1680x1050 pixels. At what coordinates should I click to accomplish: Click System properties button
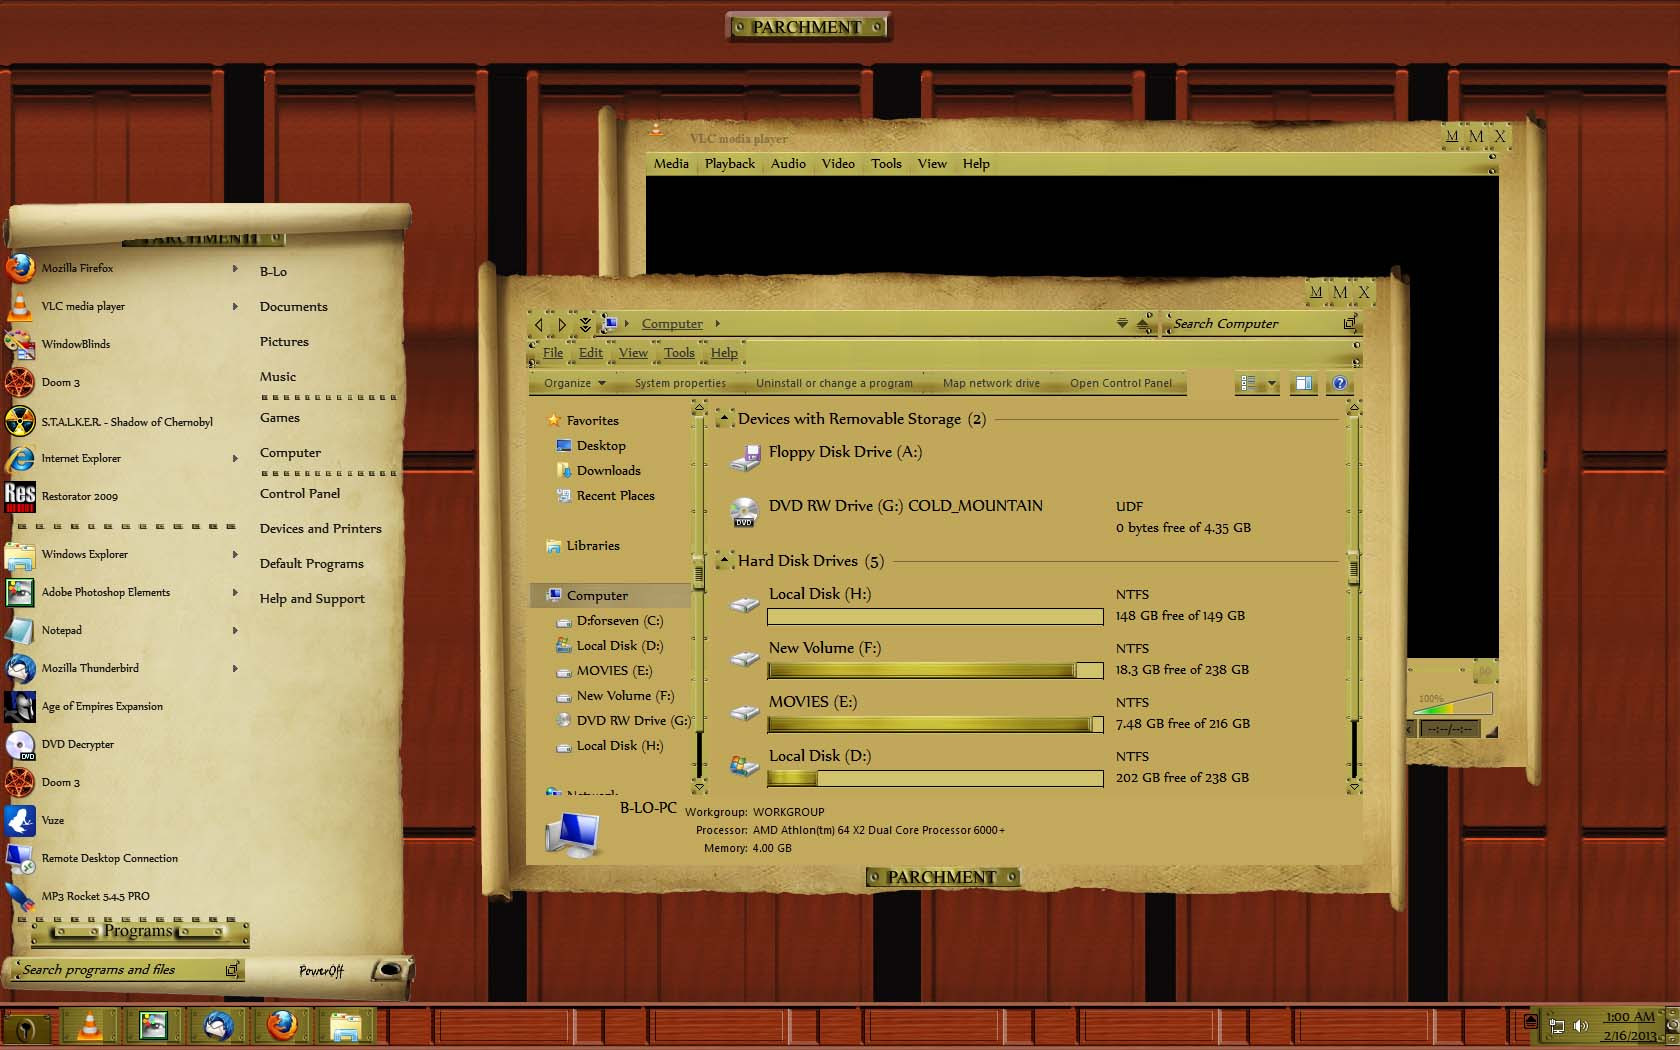[680, 383]
